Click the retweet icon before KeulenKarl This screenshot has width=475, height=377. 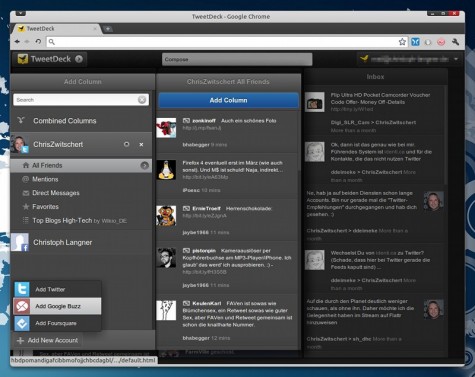pos(186,303)
